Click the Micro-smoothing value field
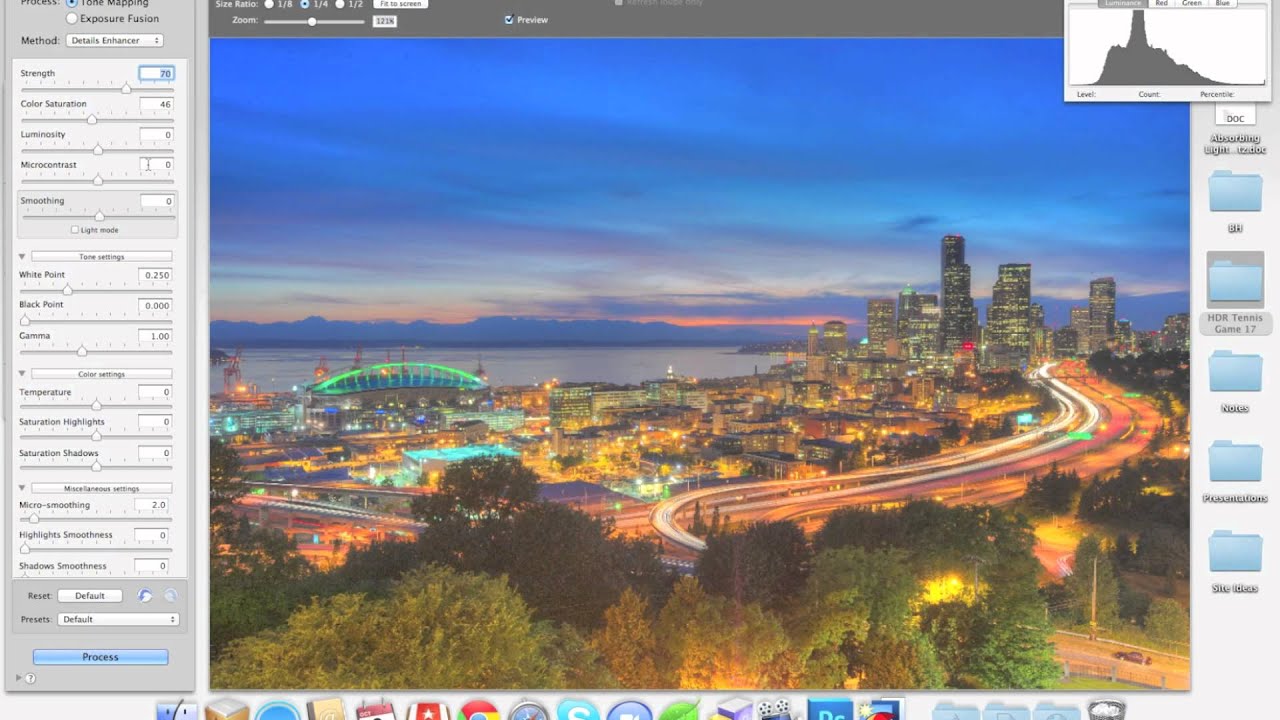Image resolution: width=1280 pixels, height=720 pixels. 153,505
